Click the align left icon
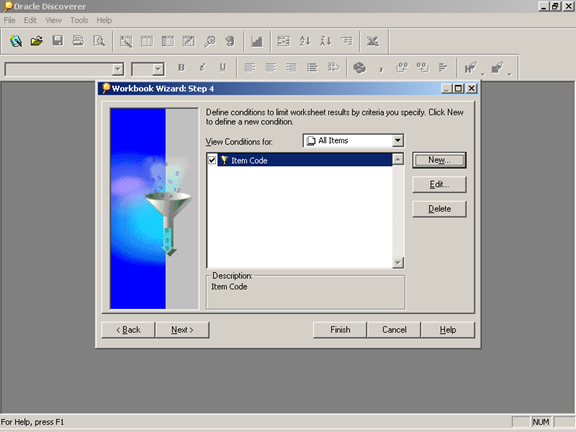 (x=250, y=68)
